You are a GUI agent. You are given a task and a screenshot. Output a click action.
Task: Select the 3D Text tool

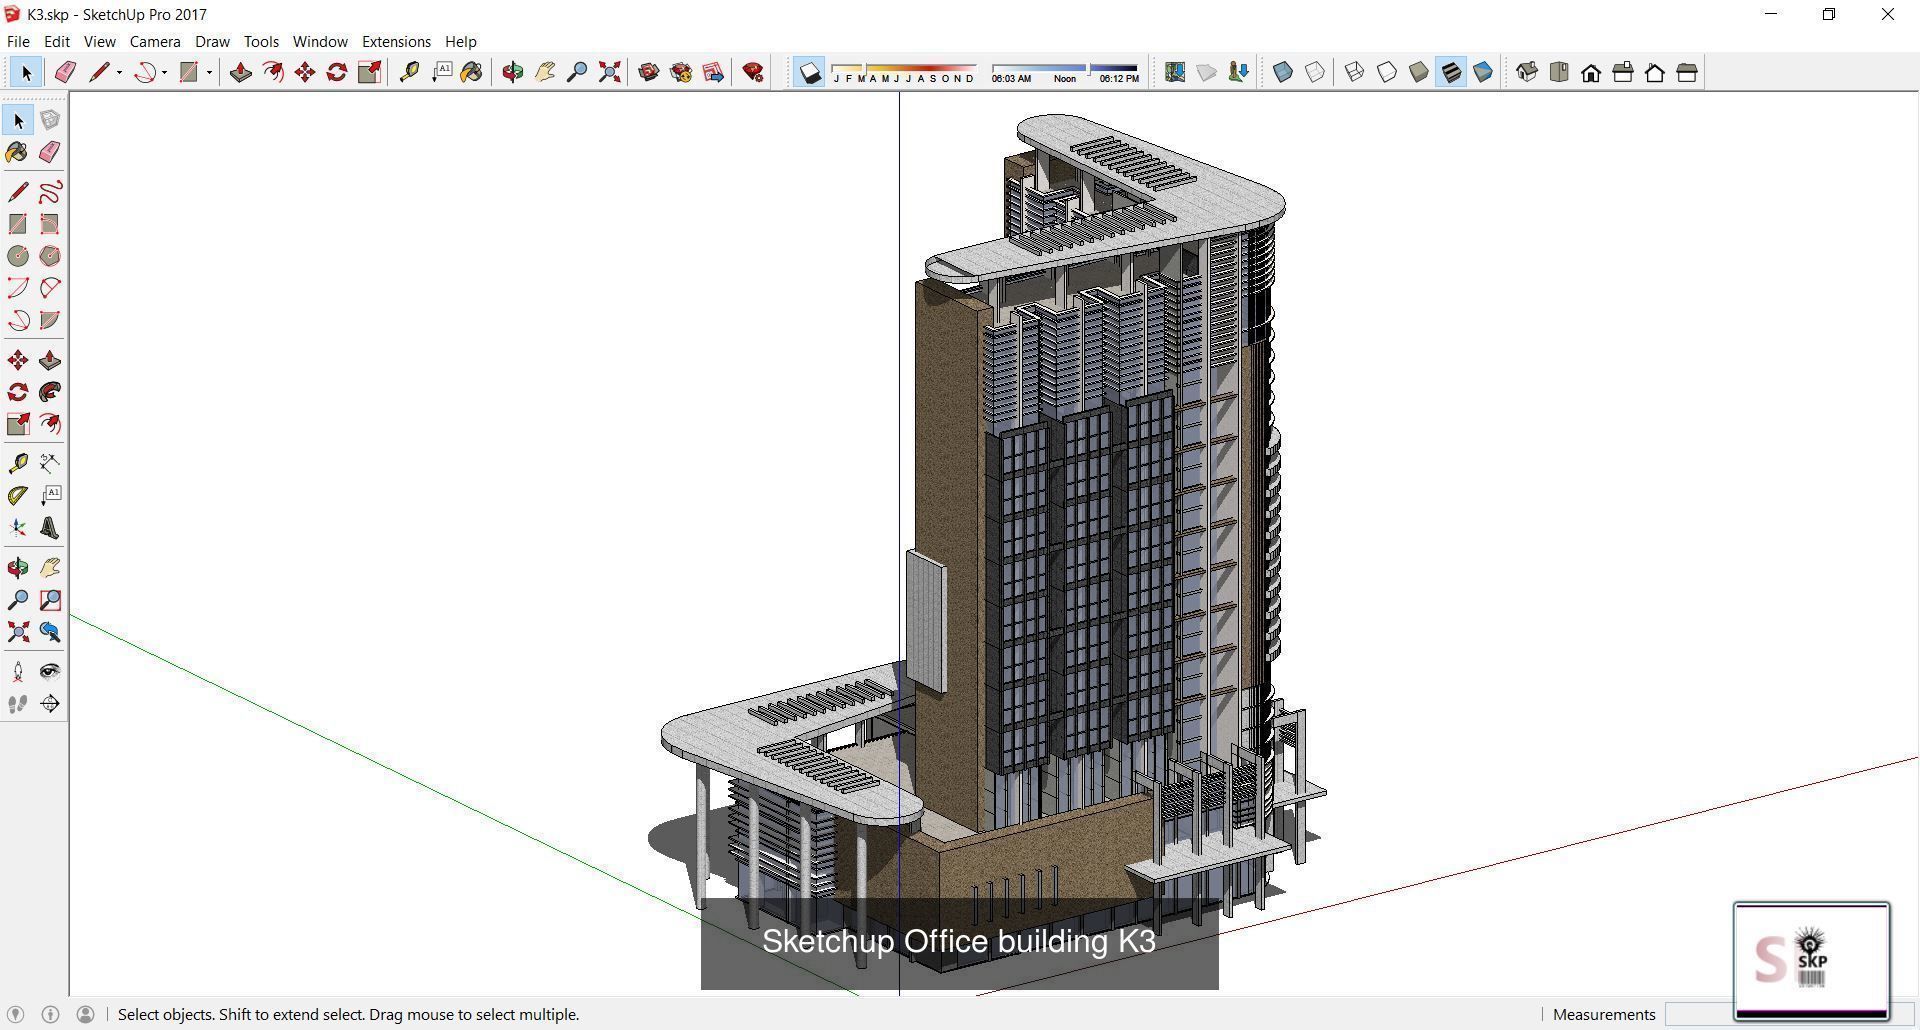click(50, 528)
